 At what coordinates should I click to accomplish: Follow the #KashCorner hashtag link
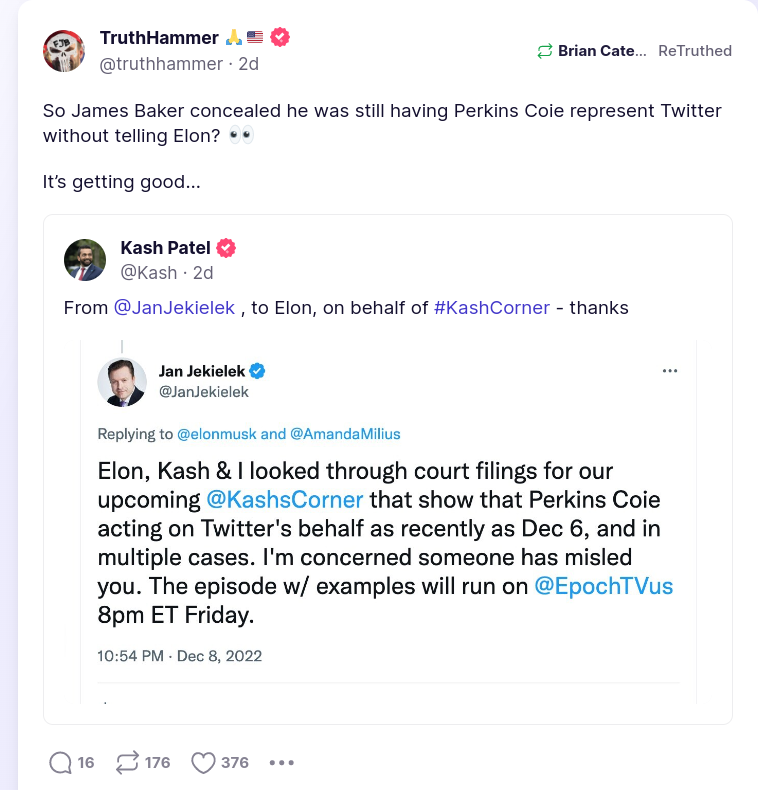492,308
